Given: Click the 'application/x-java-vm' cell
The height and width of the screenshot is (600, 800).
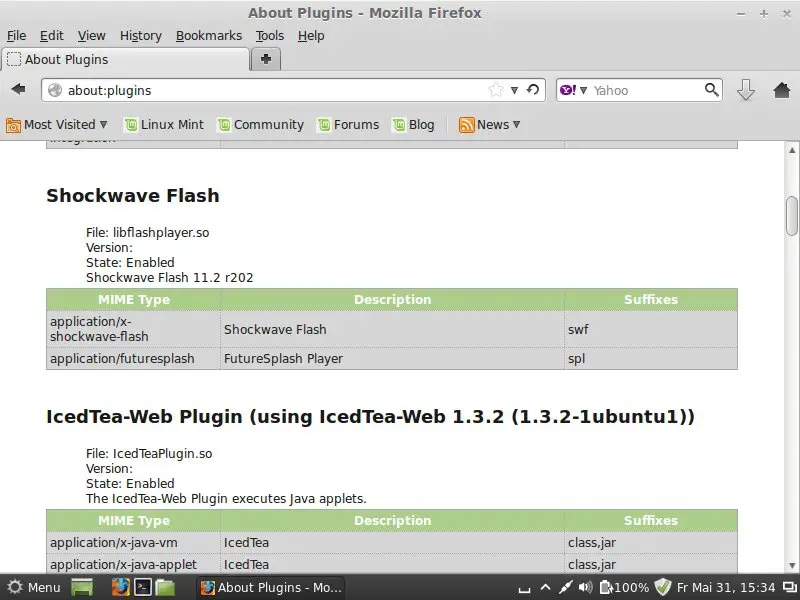Looking at the screenshot, I should click(x=133, y=542).
